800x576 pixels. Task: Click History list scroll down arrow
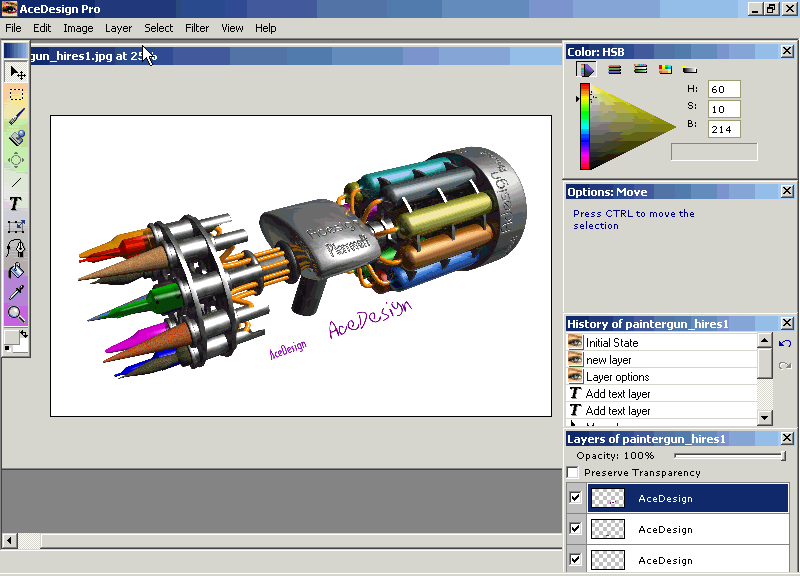(x=764, y=418)
